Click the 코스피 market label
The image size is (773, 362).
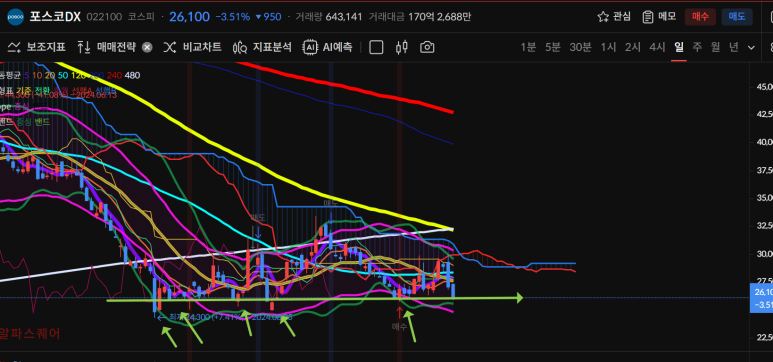140,17
